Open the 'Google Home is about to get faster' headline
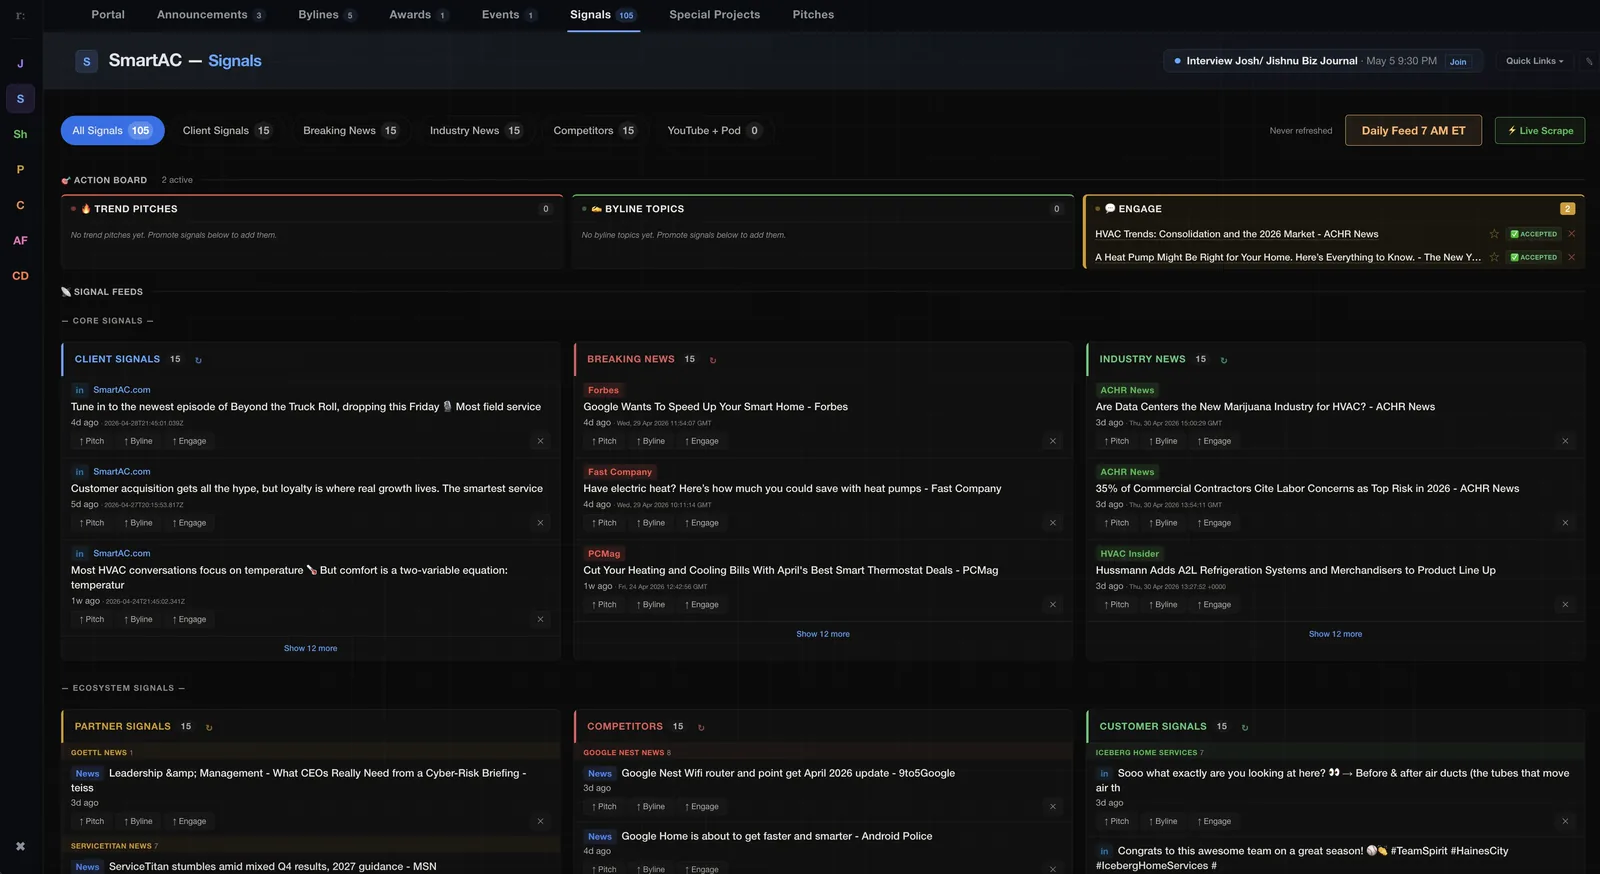Image resolution: width=1600 pixels, height=874 pixels. coord(776,837)
